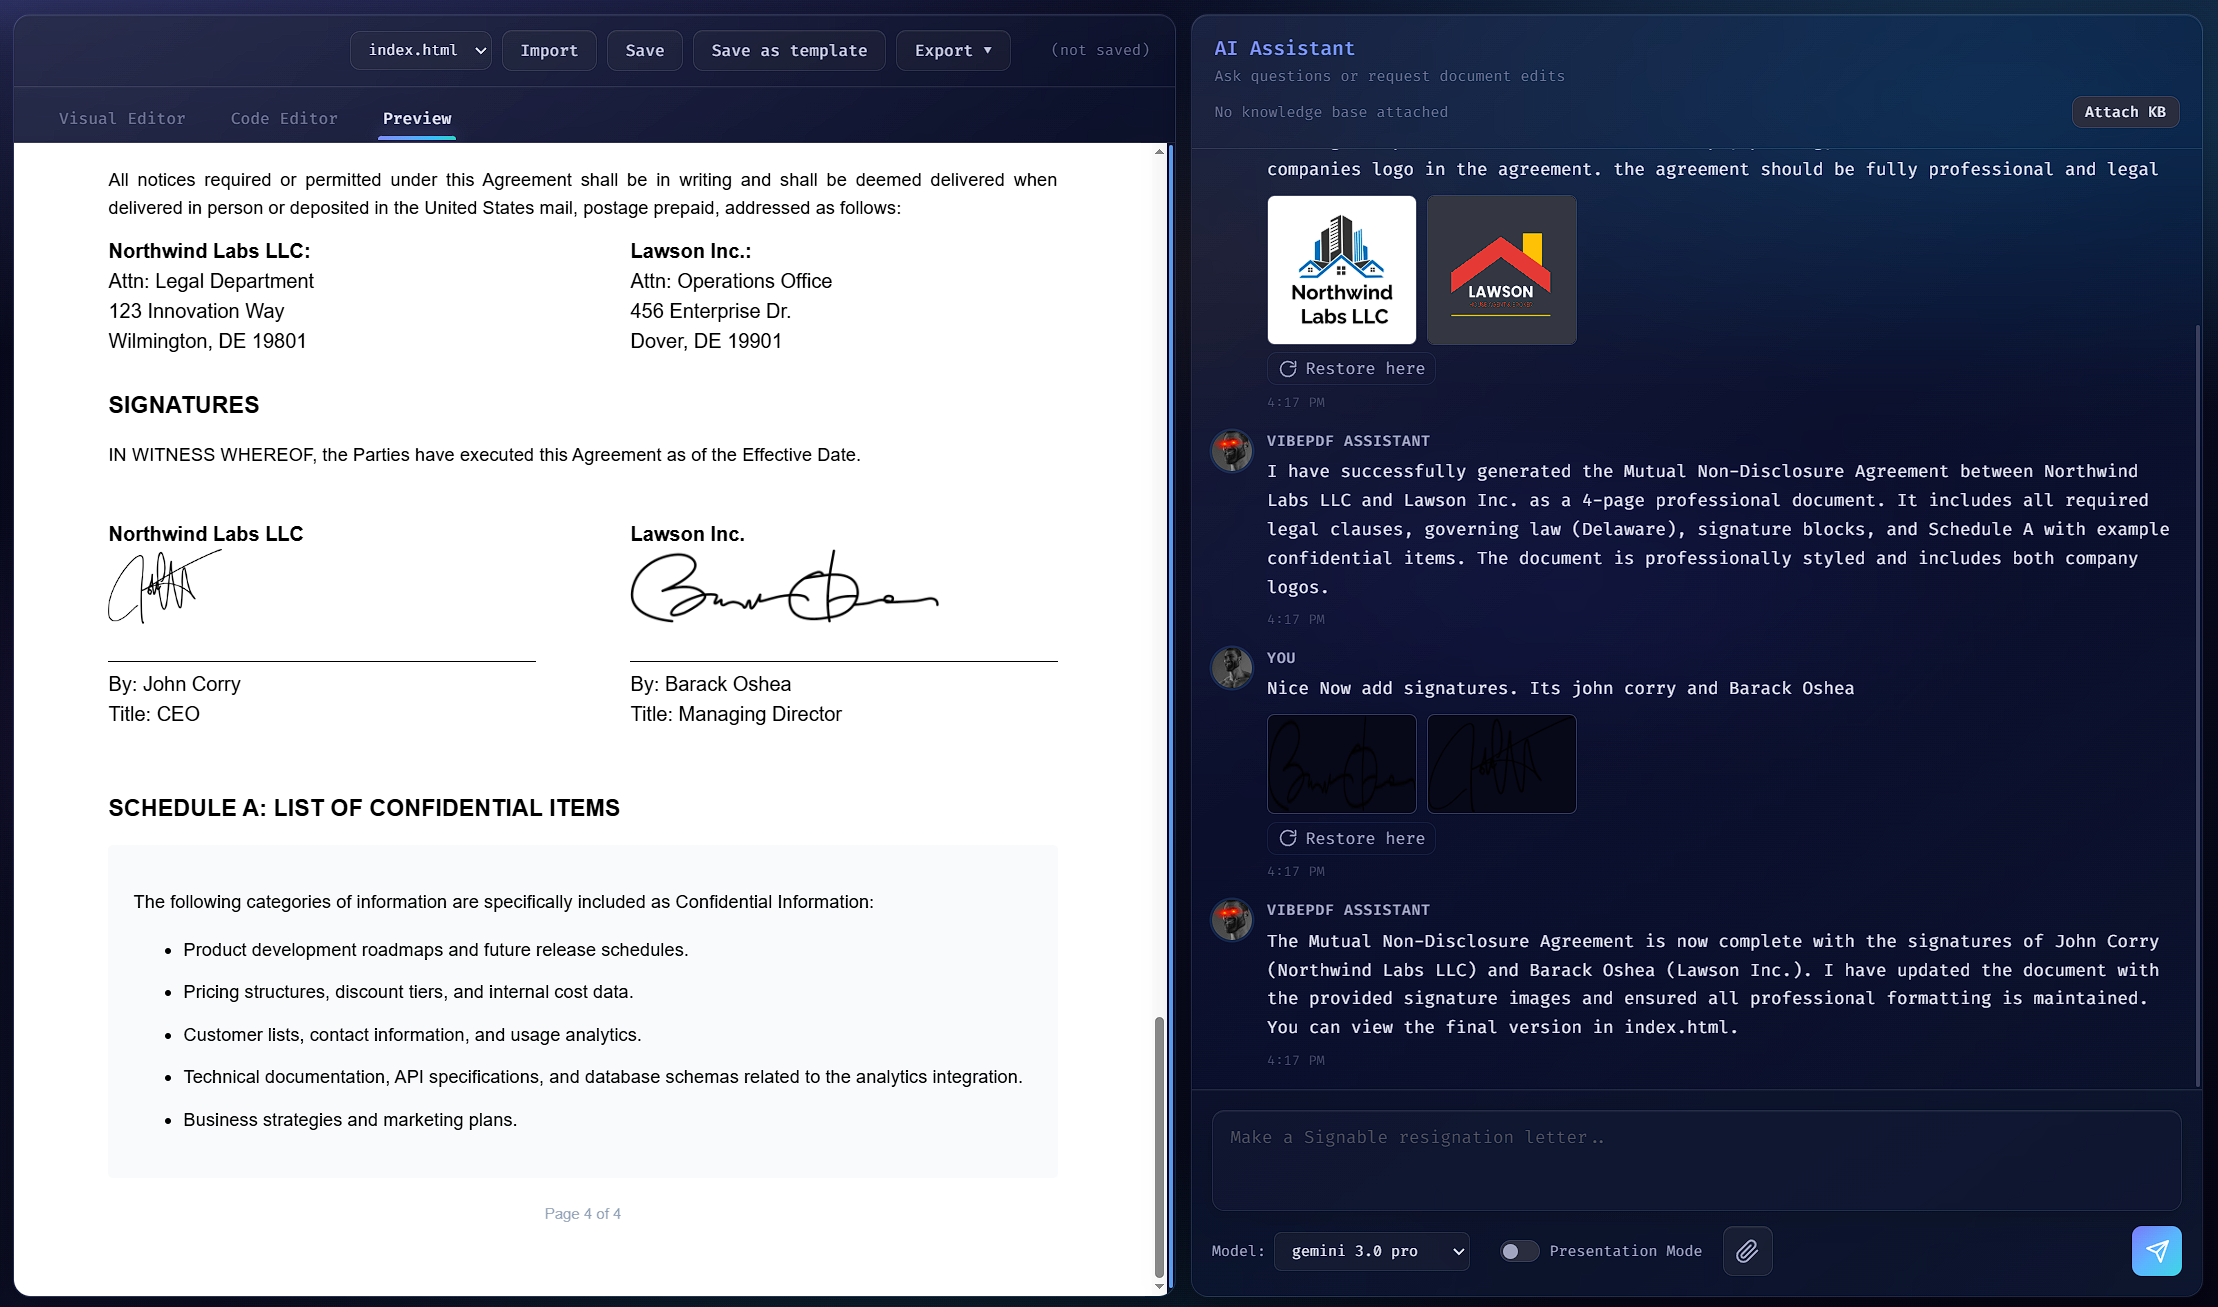Click the user avatar next to YOU
This screenshot has width=2218, height=1307.
[x=1232, y=668]
